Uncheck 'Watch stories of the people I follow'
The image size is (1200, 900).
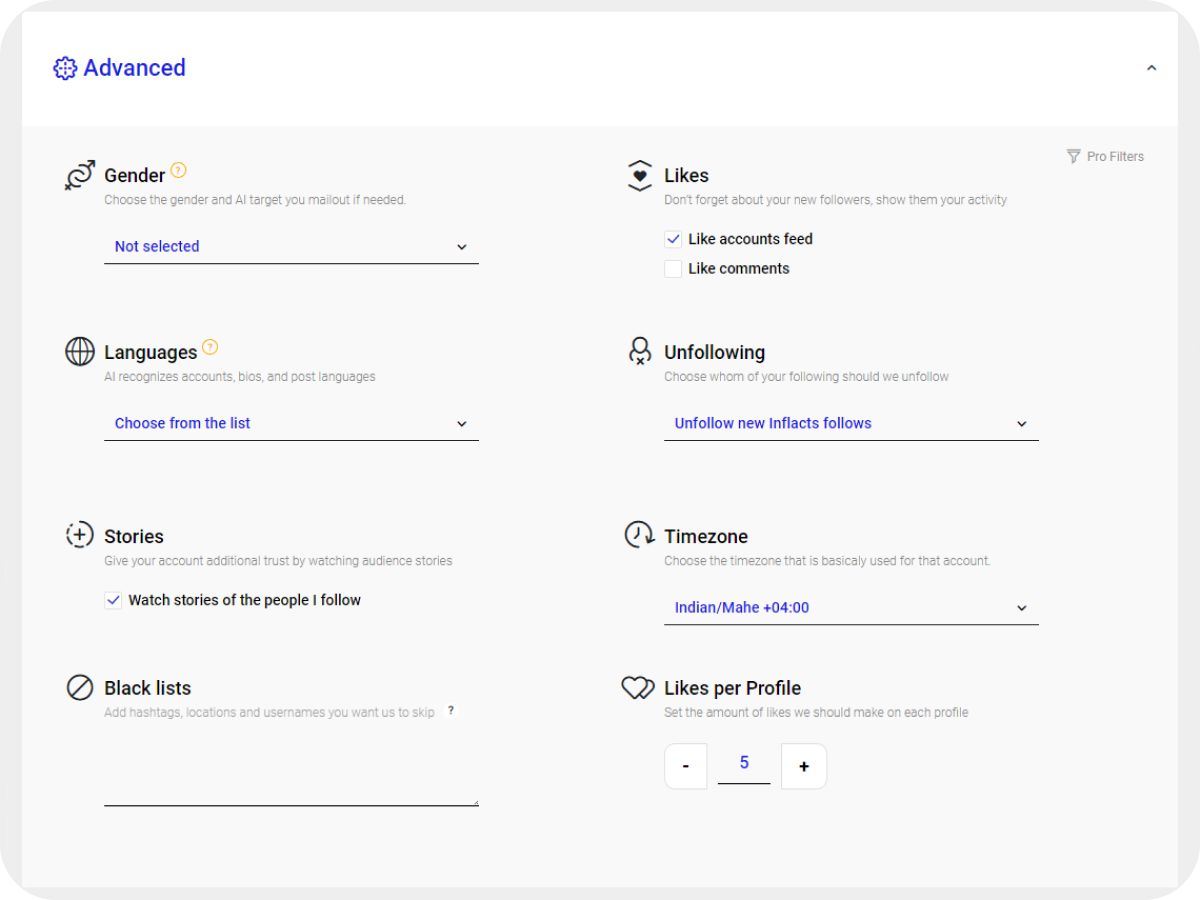tap(113, 601)
